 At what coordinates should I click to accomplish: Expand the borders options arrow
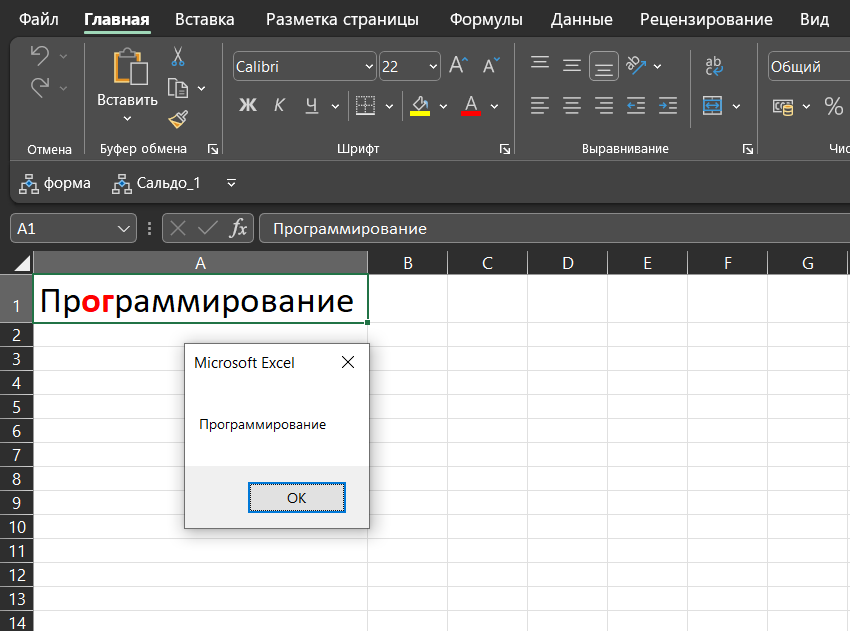pyautogui.click(x=389, y=106)
